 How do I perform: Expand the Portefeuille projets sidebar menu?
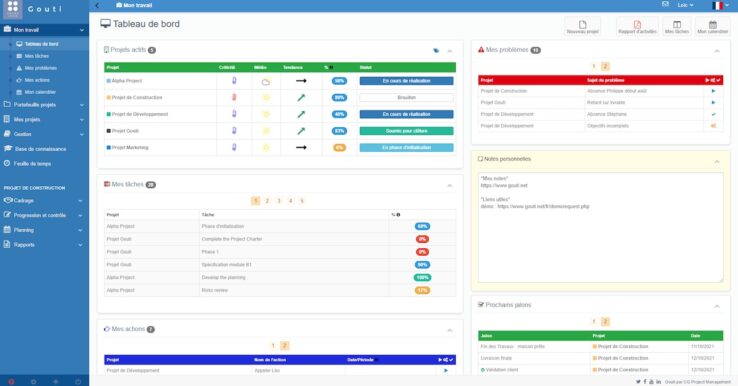pyautogui.click(x=44, y=105)
